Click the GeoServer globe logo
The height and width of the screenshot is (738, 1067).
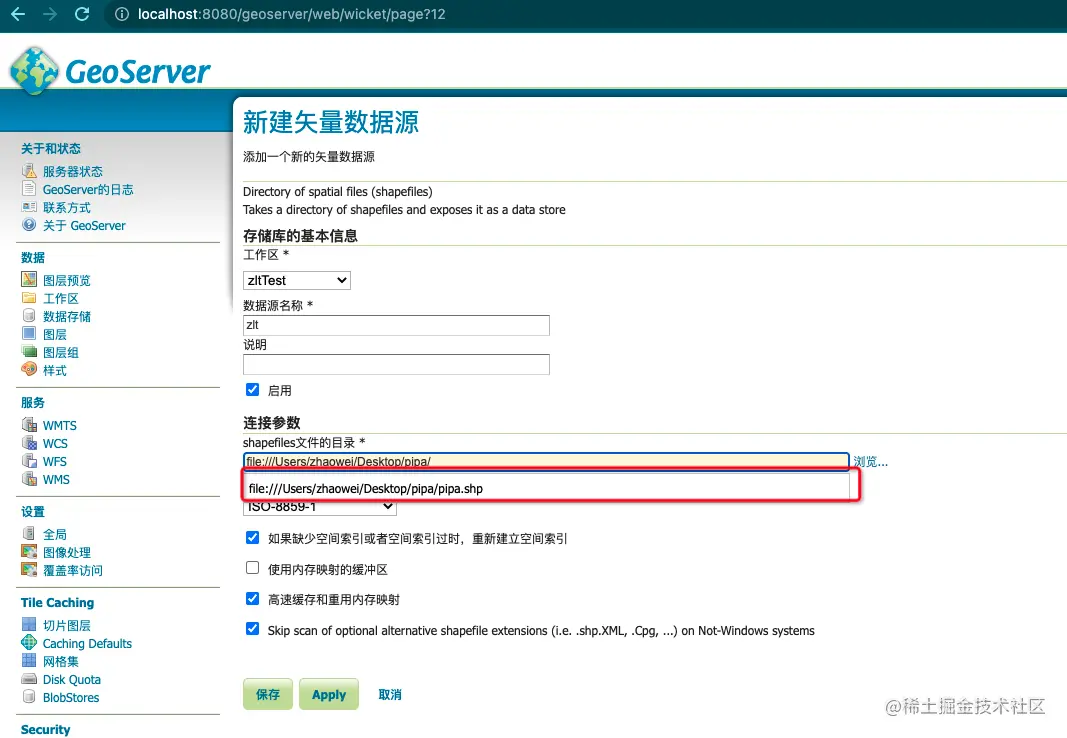tap(34, 71)
